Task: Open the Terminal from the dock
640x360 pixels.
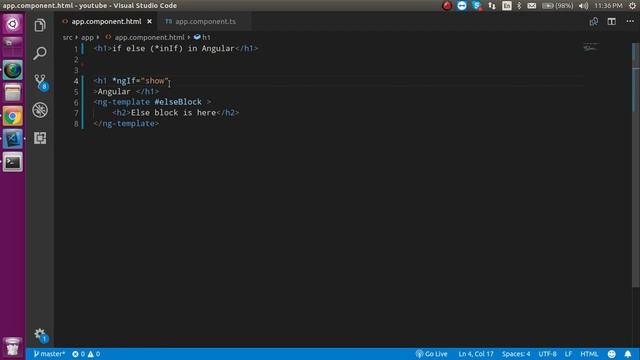Action: point(13,162)
